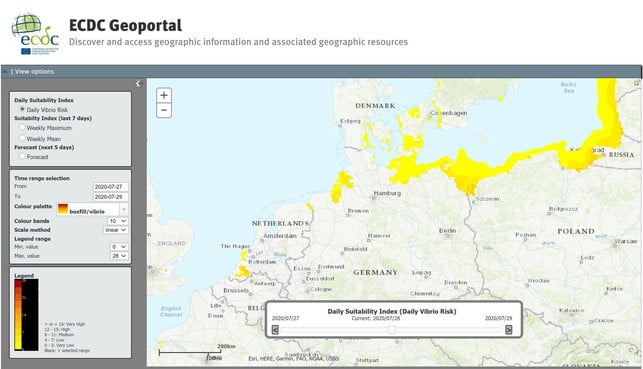
Task: Click the Szczecin label on map
Action: pyautogui.click(x=487, y=199)
